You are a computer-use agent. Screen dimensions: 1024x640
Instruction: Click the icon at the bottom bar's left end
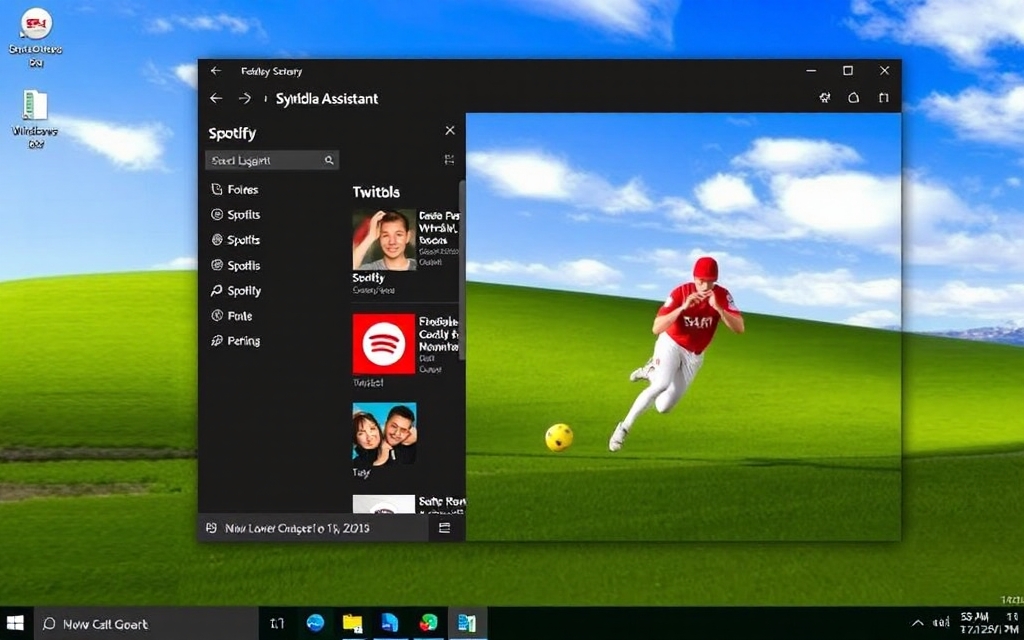(x=211, y=528)
